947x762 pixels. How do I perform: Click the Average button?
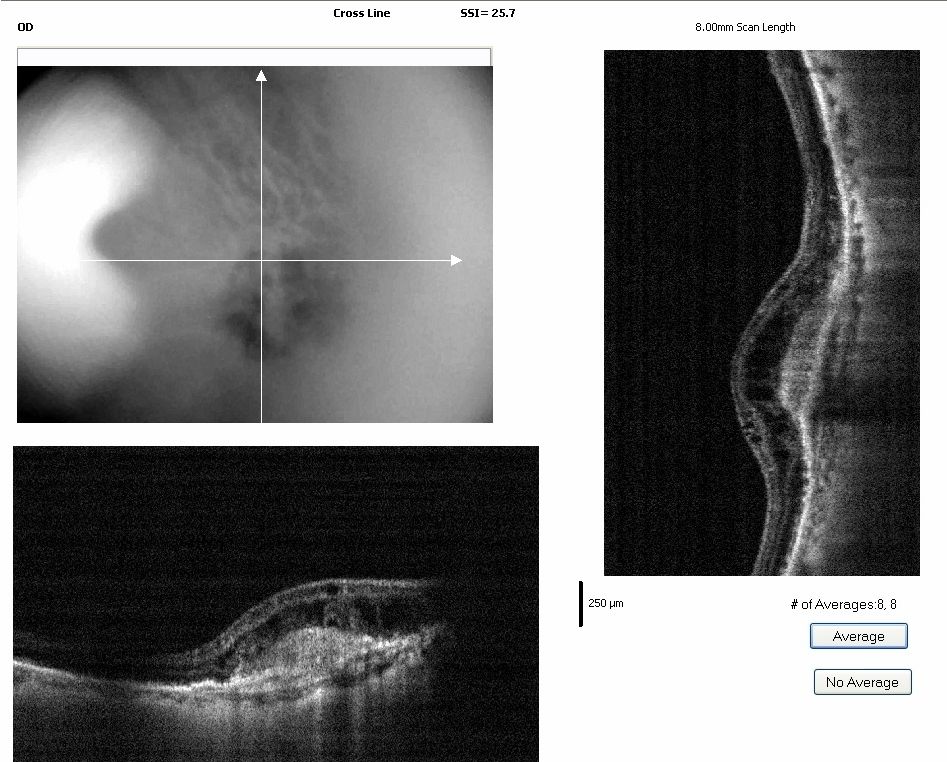click(x=858, y=636)
